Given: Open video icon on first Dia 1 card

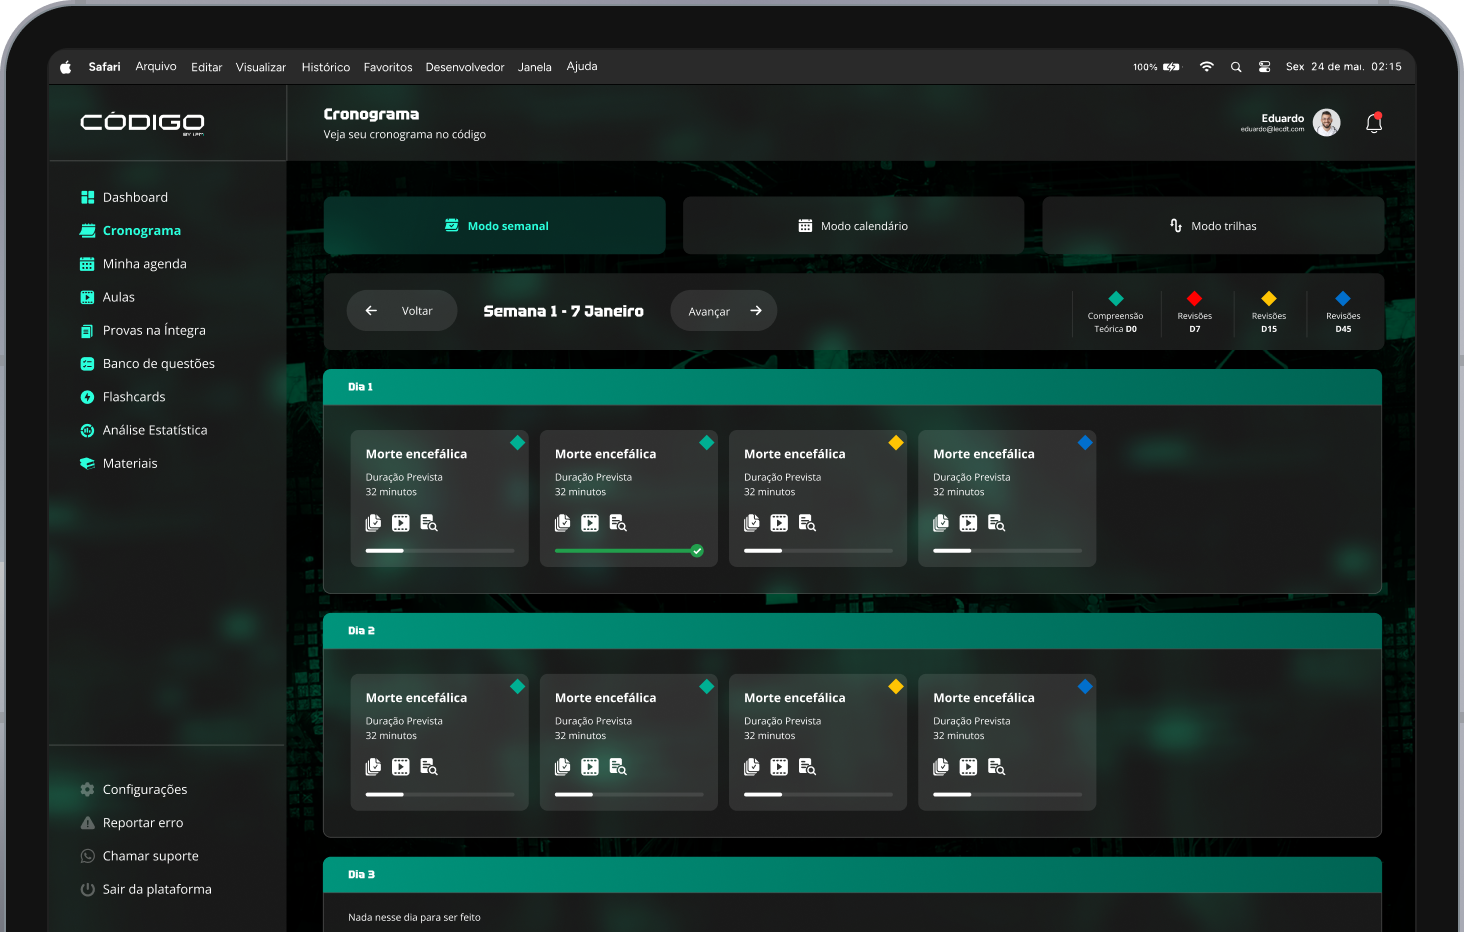Looking at the screenshot, I should pos(401,523).
